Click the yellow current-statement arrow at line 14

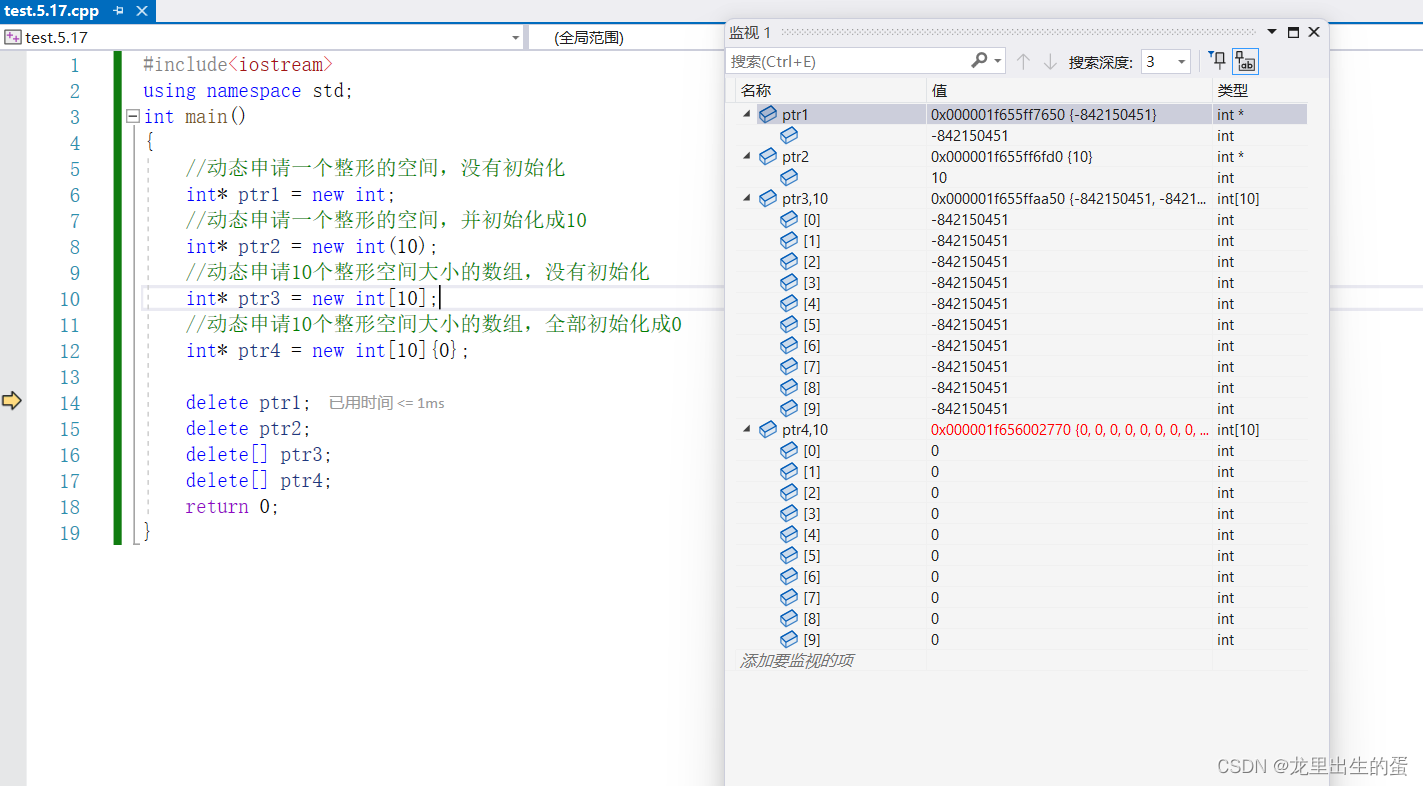click(11, 401)
